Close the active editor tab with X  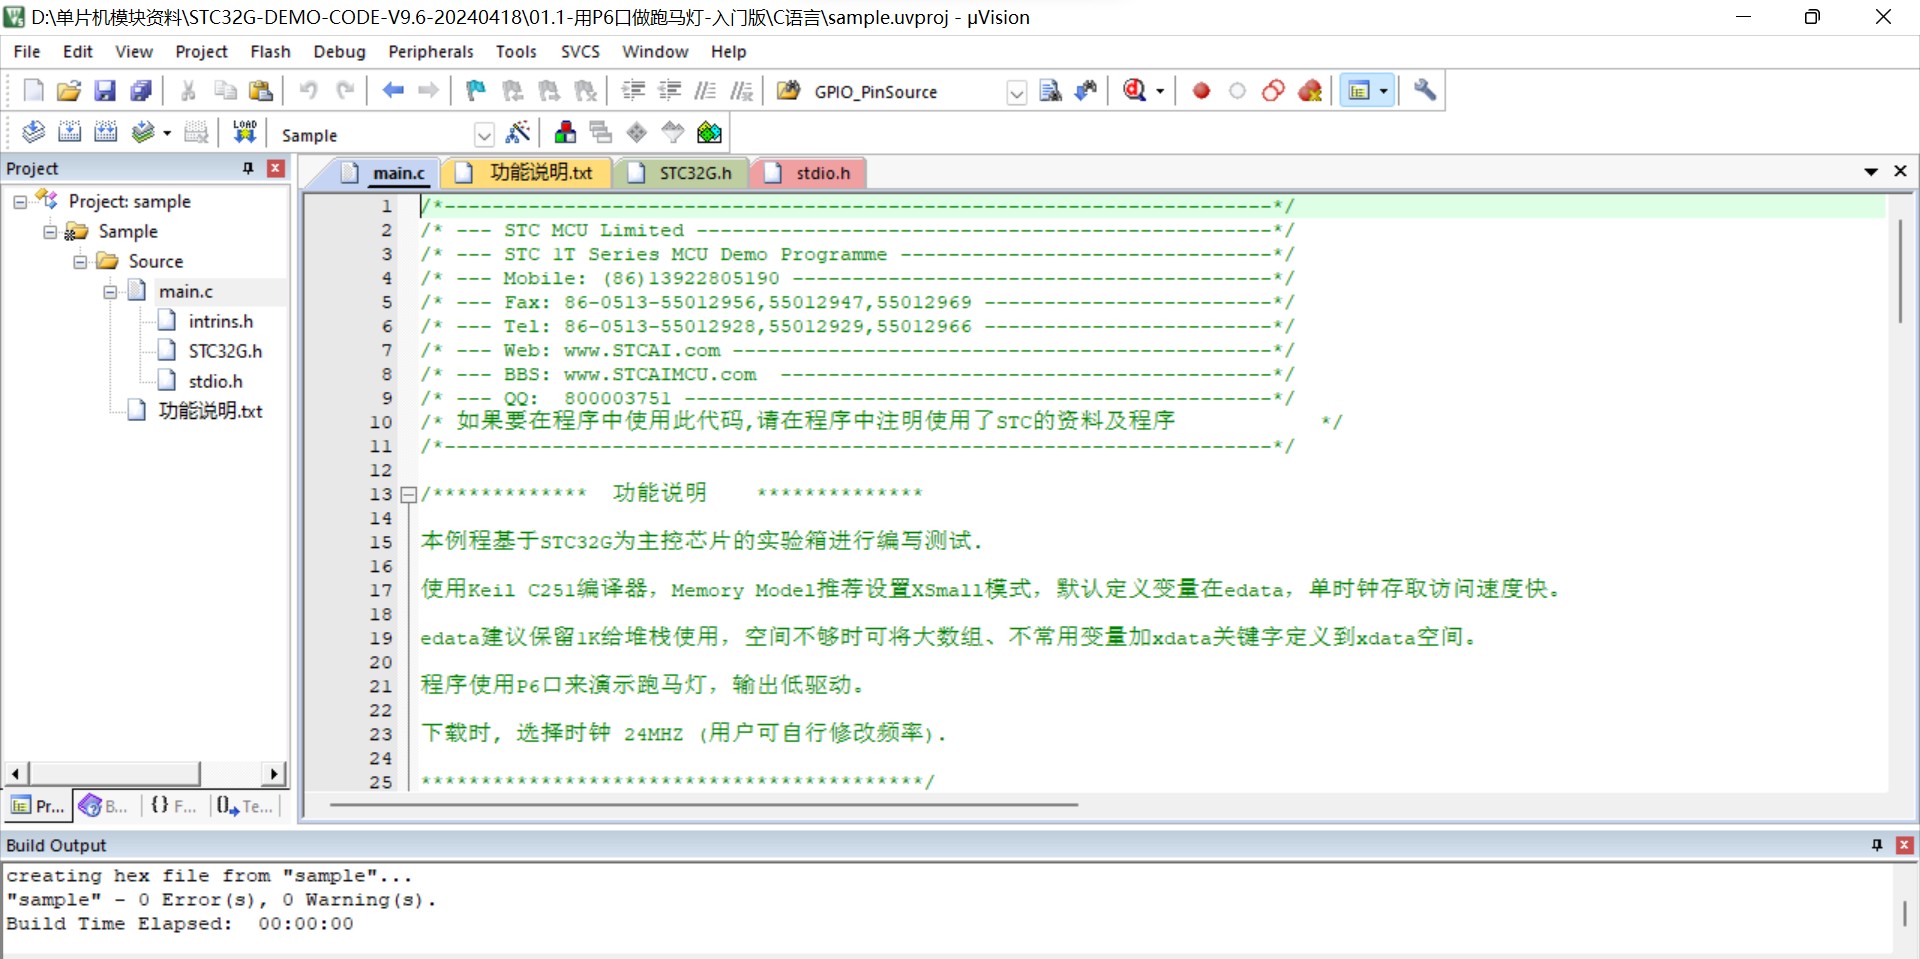1901,172
